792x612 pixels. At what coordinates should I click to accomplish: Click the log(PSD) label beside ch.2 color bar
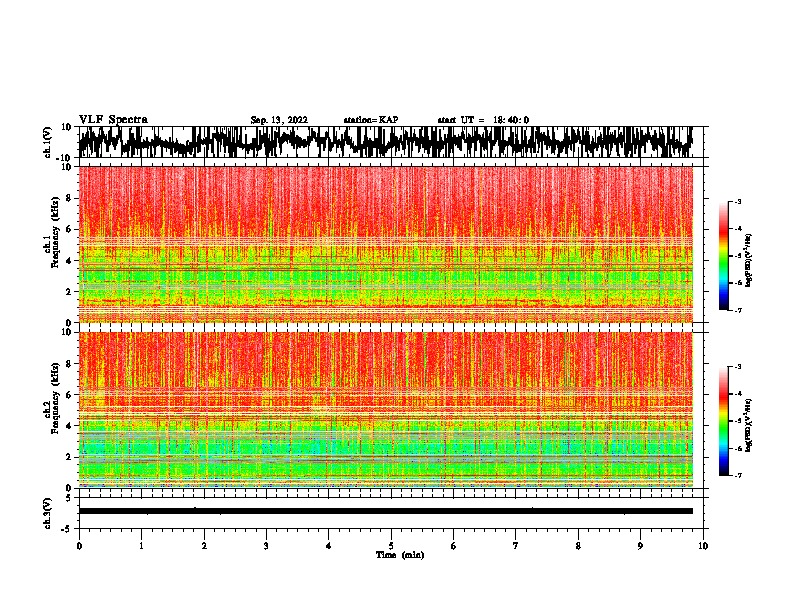point(749,425)
